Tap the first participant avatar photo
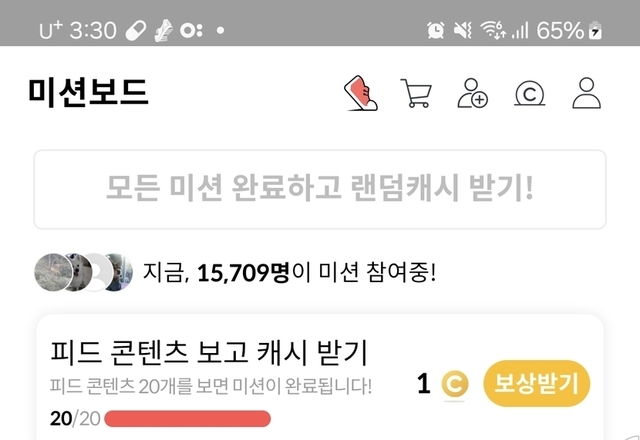 click(x=52, y=272)
